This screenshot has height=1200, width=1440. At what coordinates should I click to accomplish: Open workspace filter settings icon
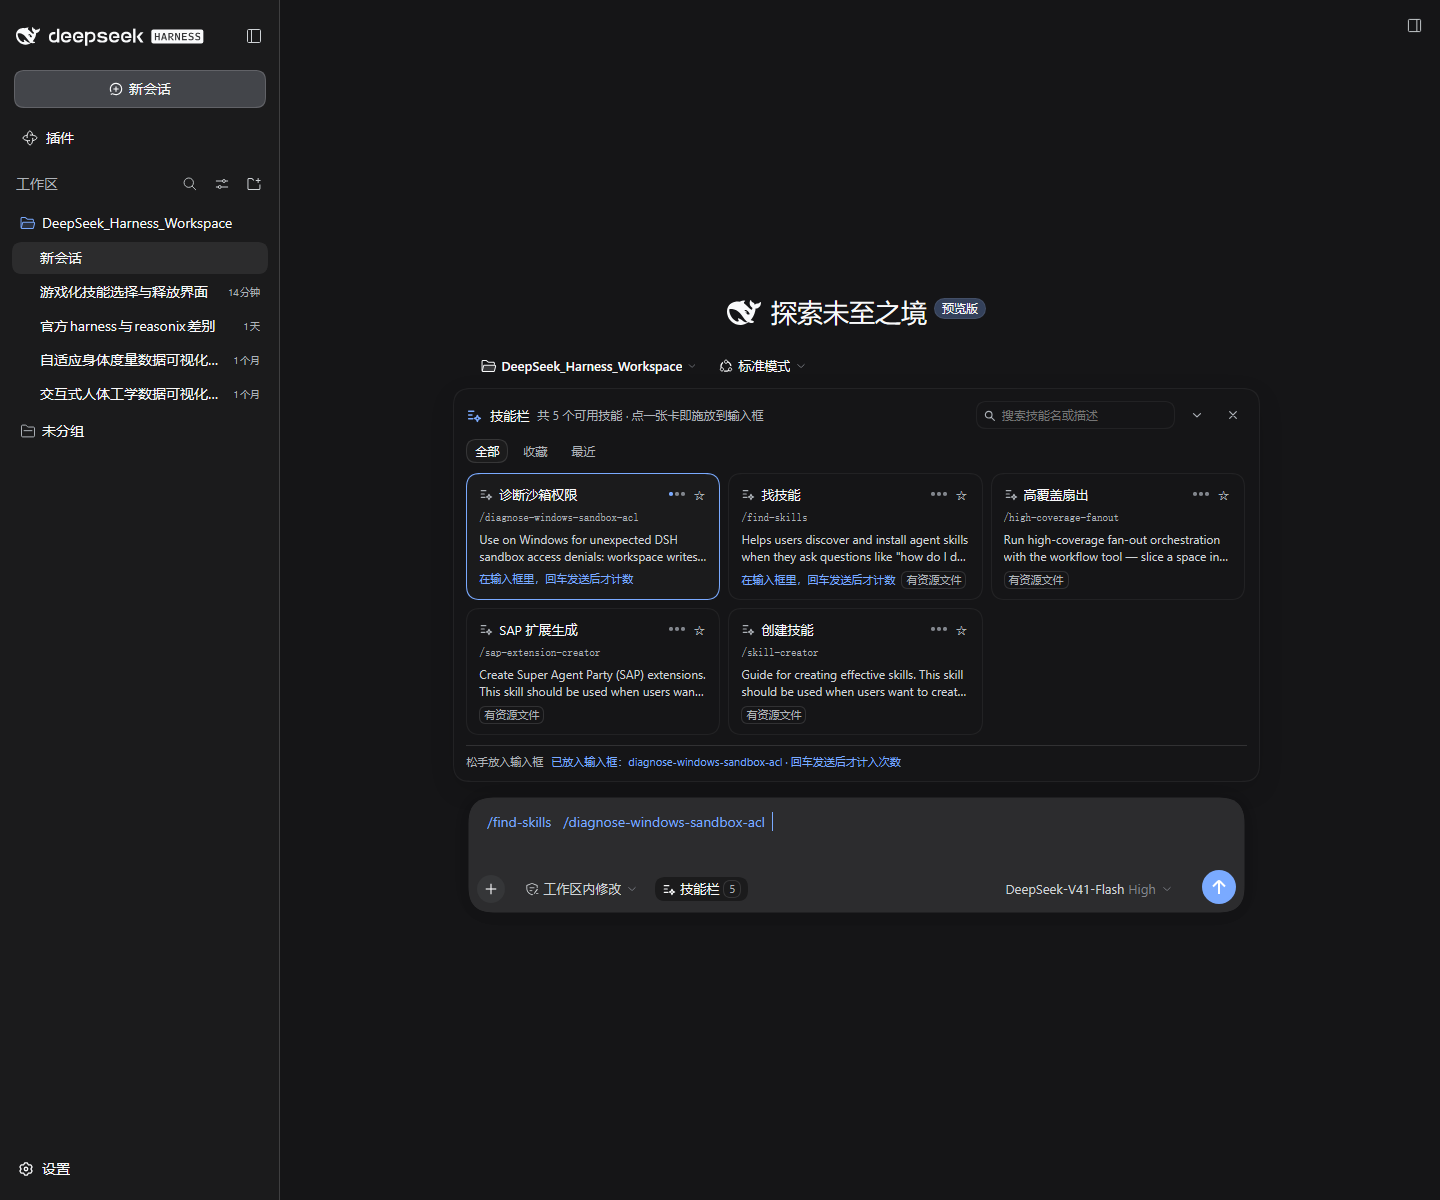click(222, 184)
